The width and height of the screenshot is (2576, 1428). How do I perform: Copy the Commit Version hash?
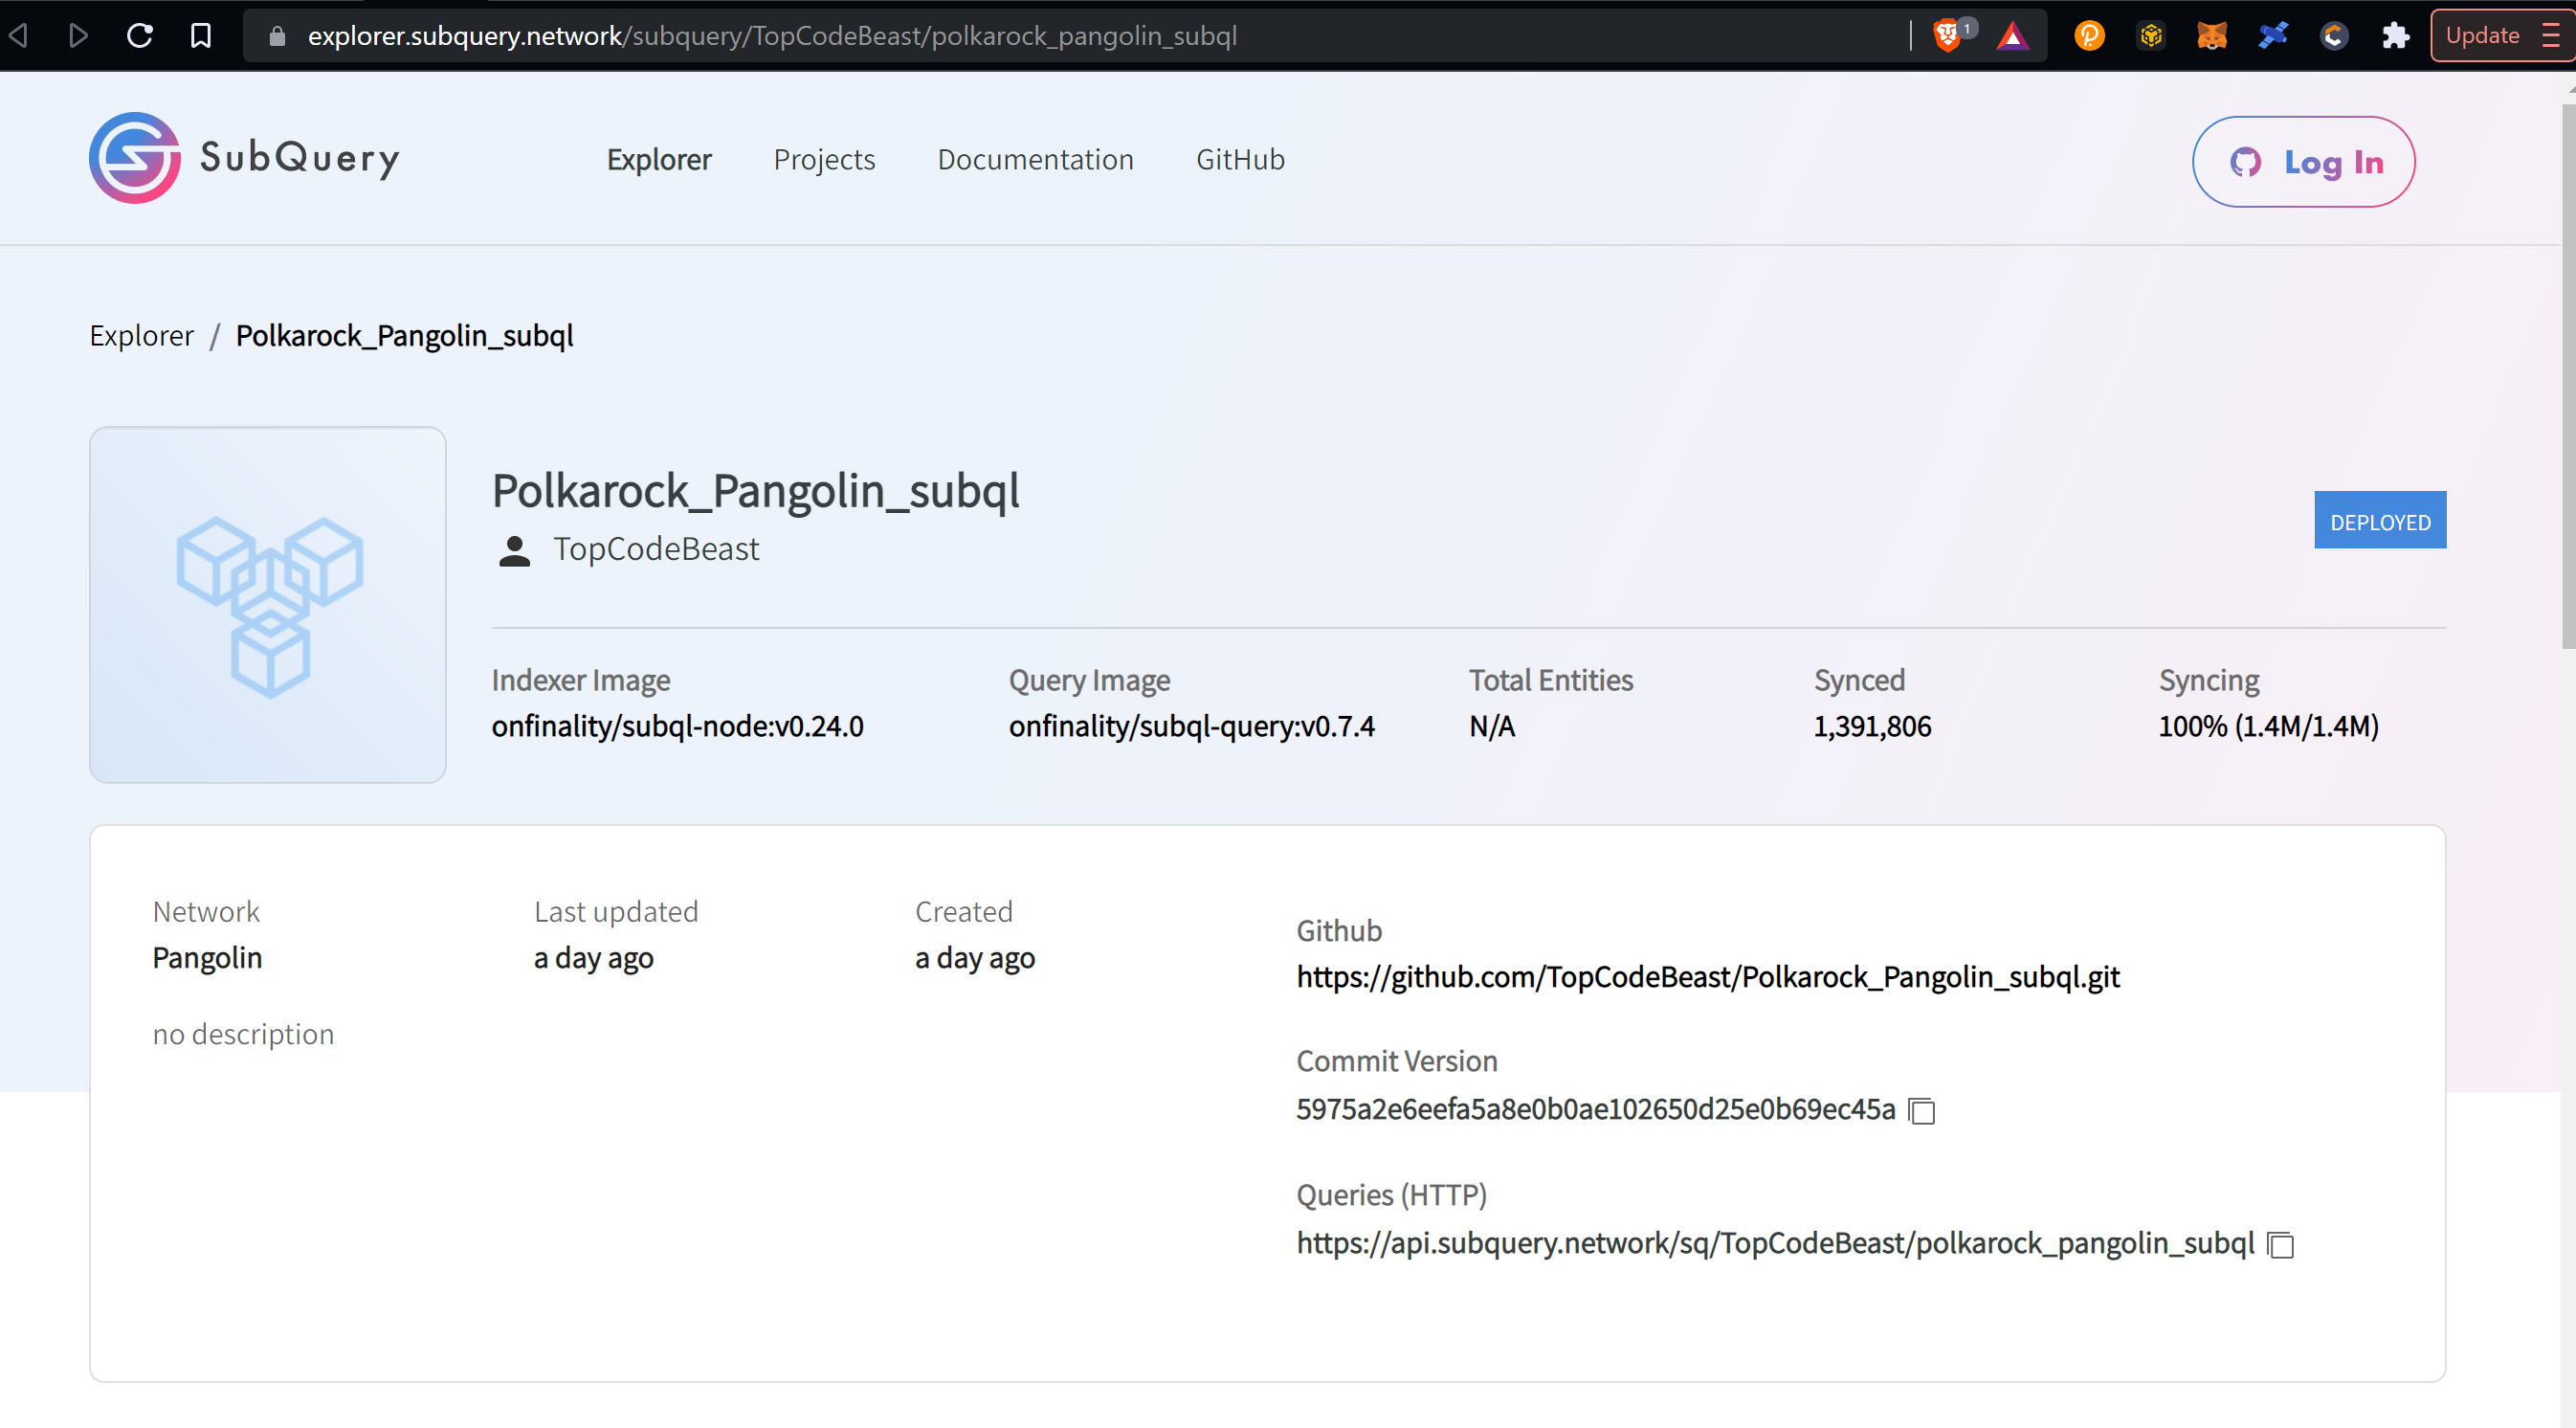tap(1921, 1111)
